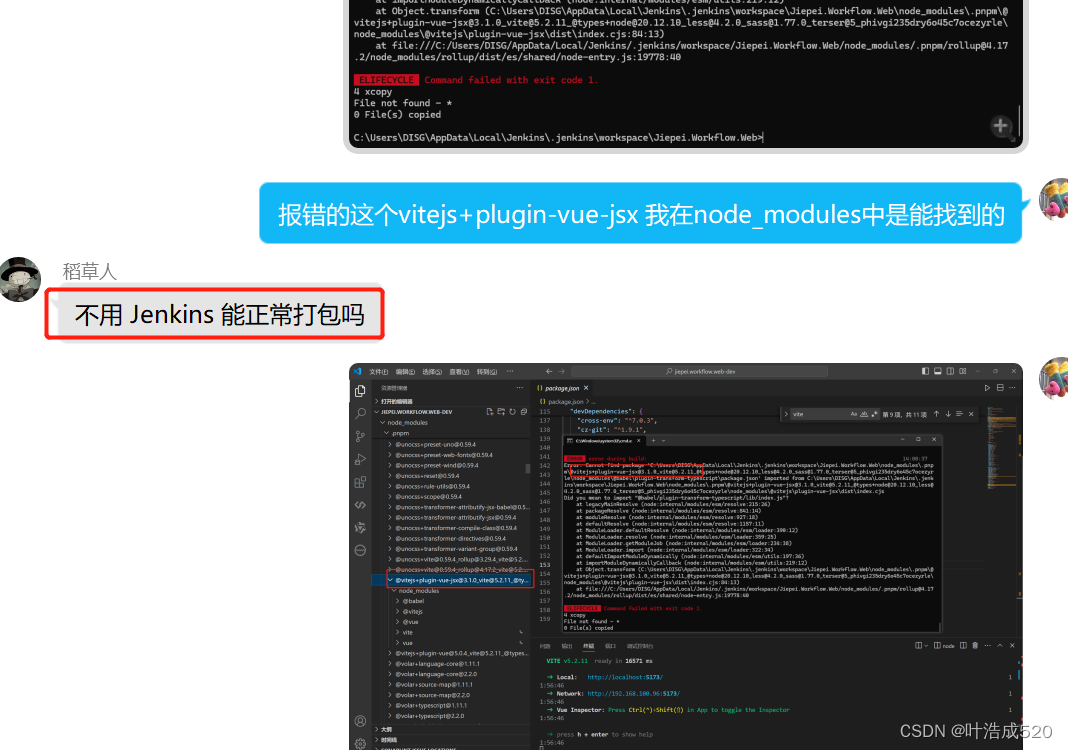Go back using the VS Code back arrow
The image size is (1068, 750).
(x=549, y=371)
